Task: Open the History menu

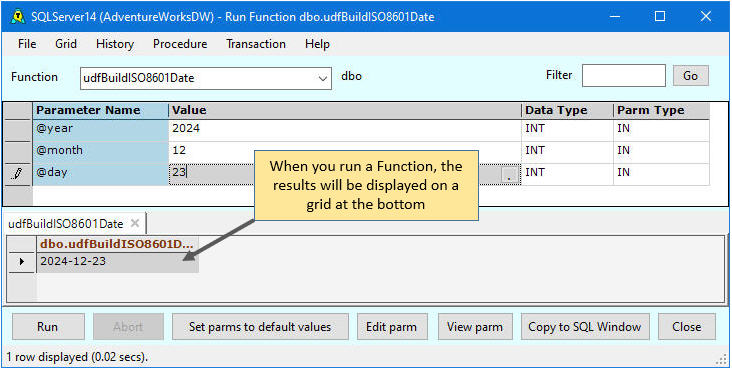Action: tap(115, 44)
